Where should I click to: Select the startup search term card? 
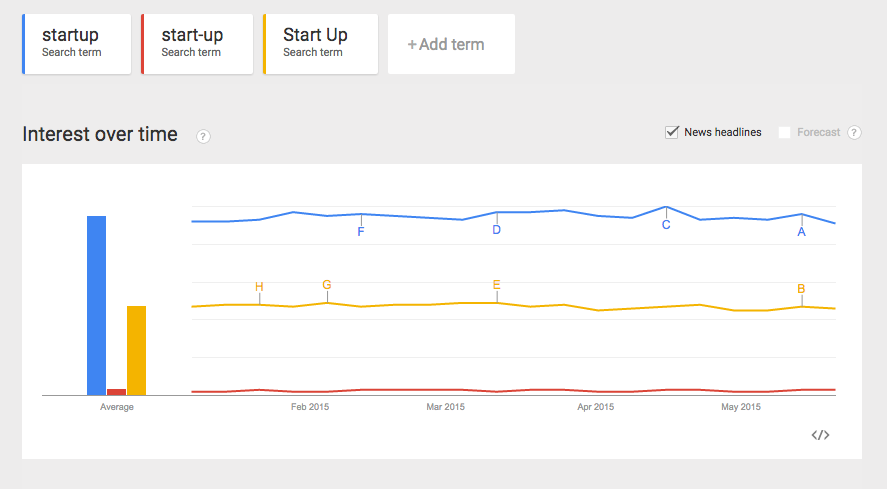(77, 44)
